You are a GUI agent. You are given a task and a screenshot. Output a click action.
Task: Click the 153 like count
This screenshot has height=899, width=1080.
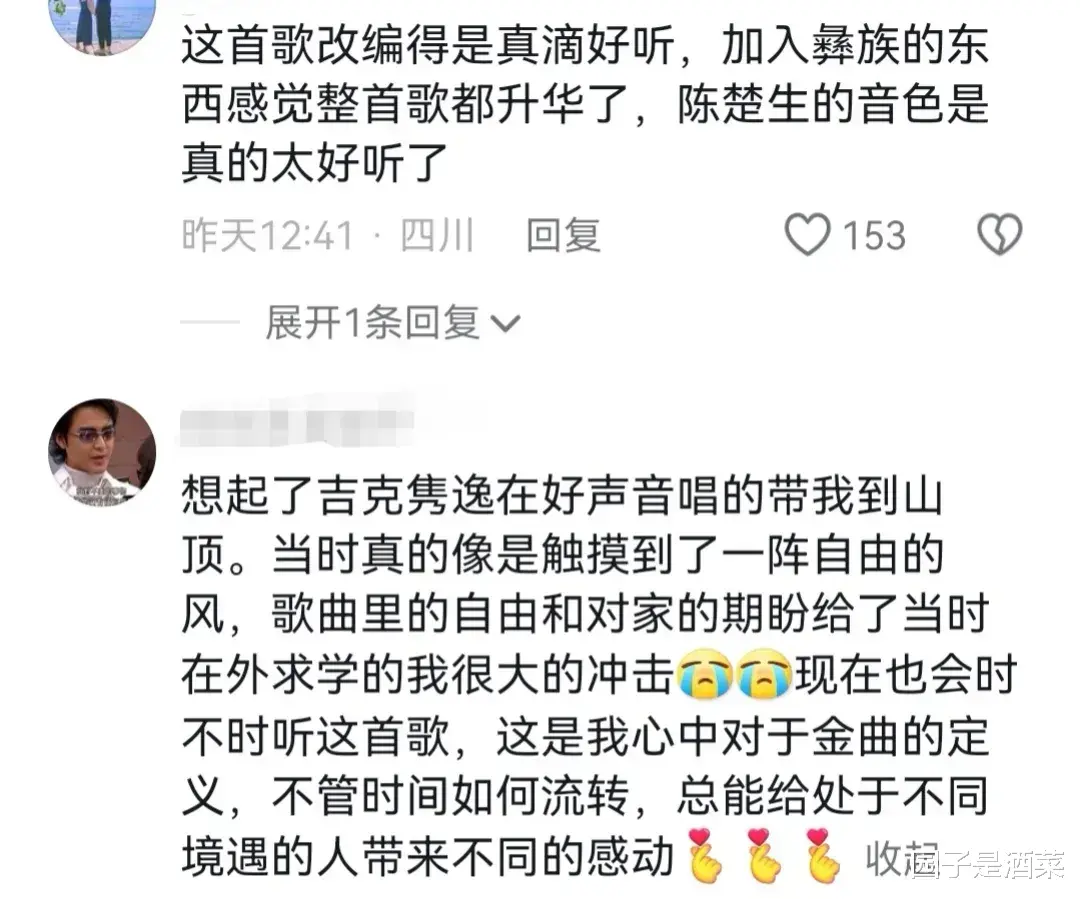874,236
